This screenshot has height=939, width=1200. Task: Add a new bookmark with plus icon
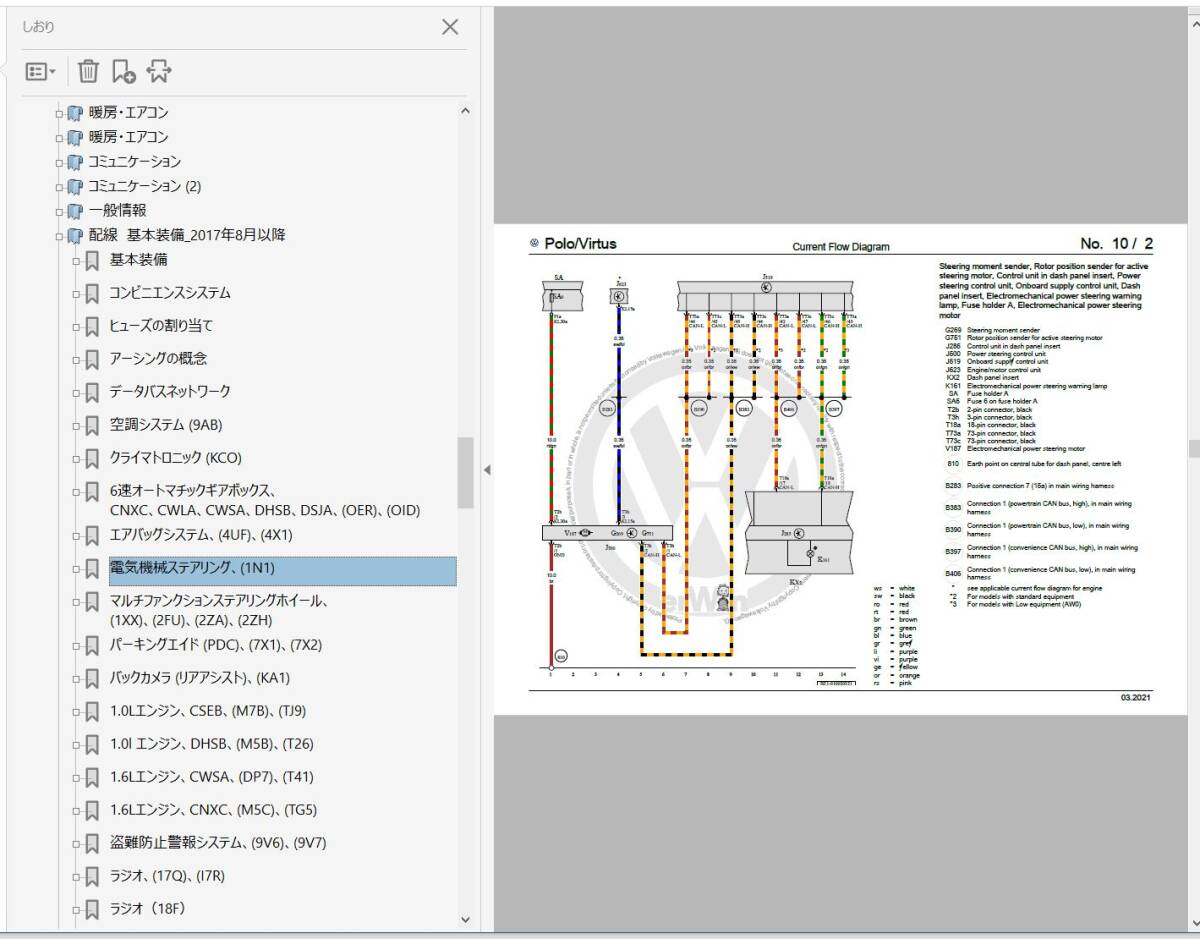(123, 71)
